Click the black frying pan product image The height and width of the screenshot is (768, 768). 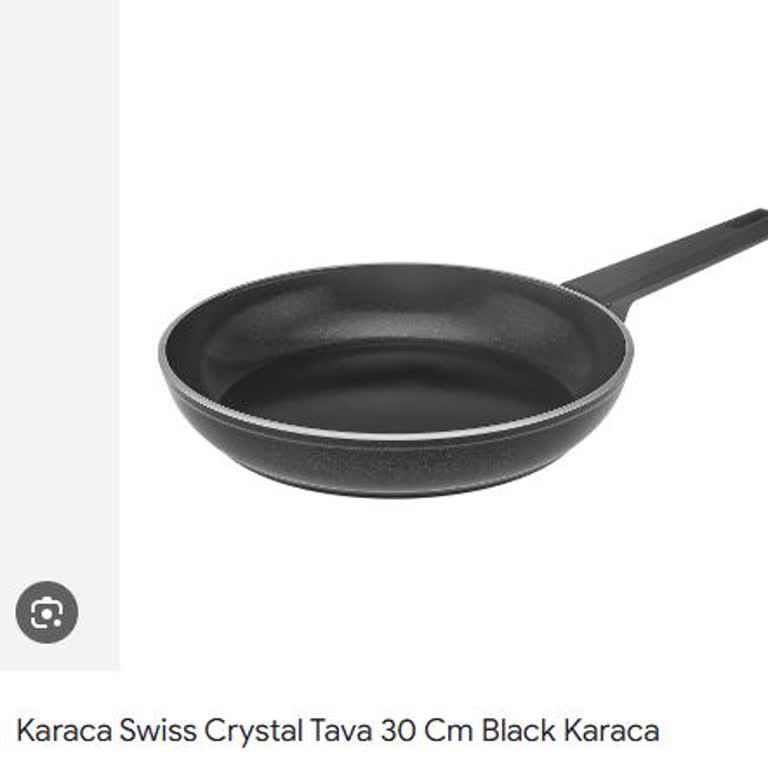click(x=463, y=353)
